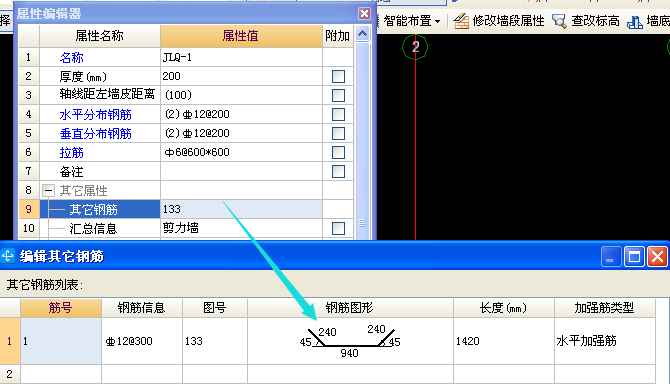670x384 pixels.
Task: Click the 水平加强筋 type cell
Action: click(605, 341)
